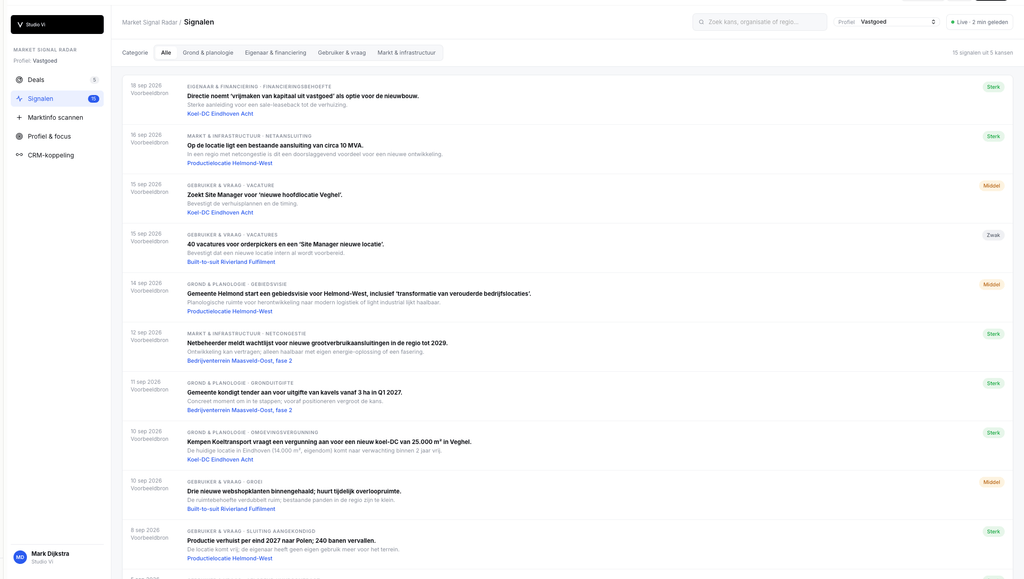Image resolution: width=1024 pixels, height=579 pixels.
Task: Click Mark Dijkstra user name
Action: pos(50,554)
